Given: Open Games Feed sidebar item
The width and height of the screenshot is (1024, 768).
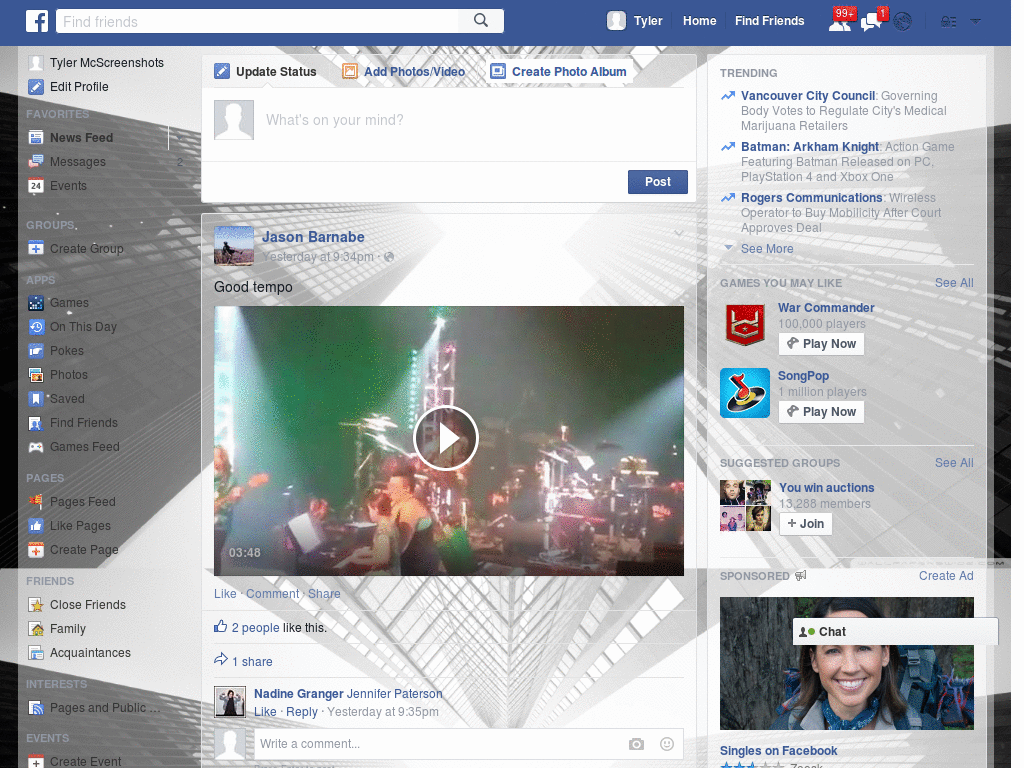Looking at the screenshot, I should [x=85, y=447].
